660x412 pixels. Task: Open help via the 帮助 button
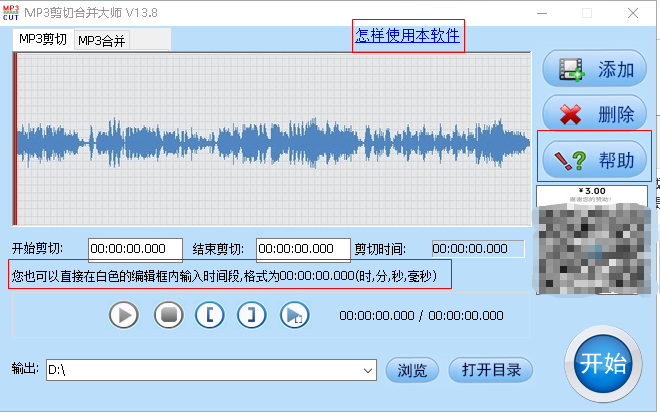point(594,159)
